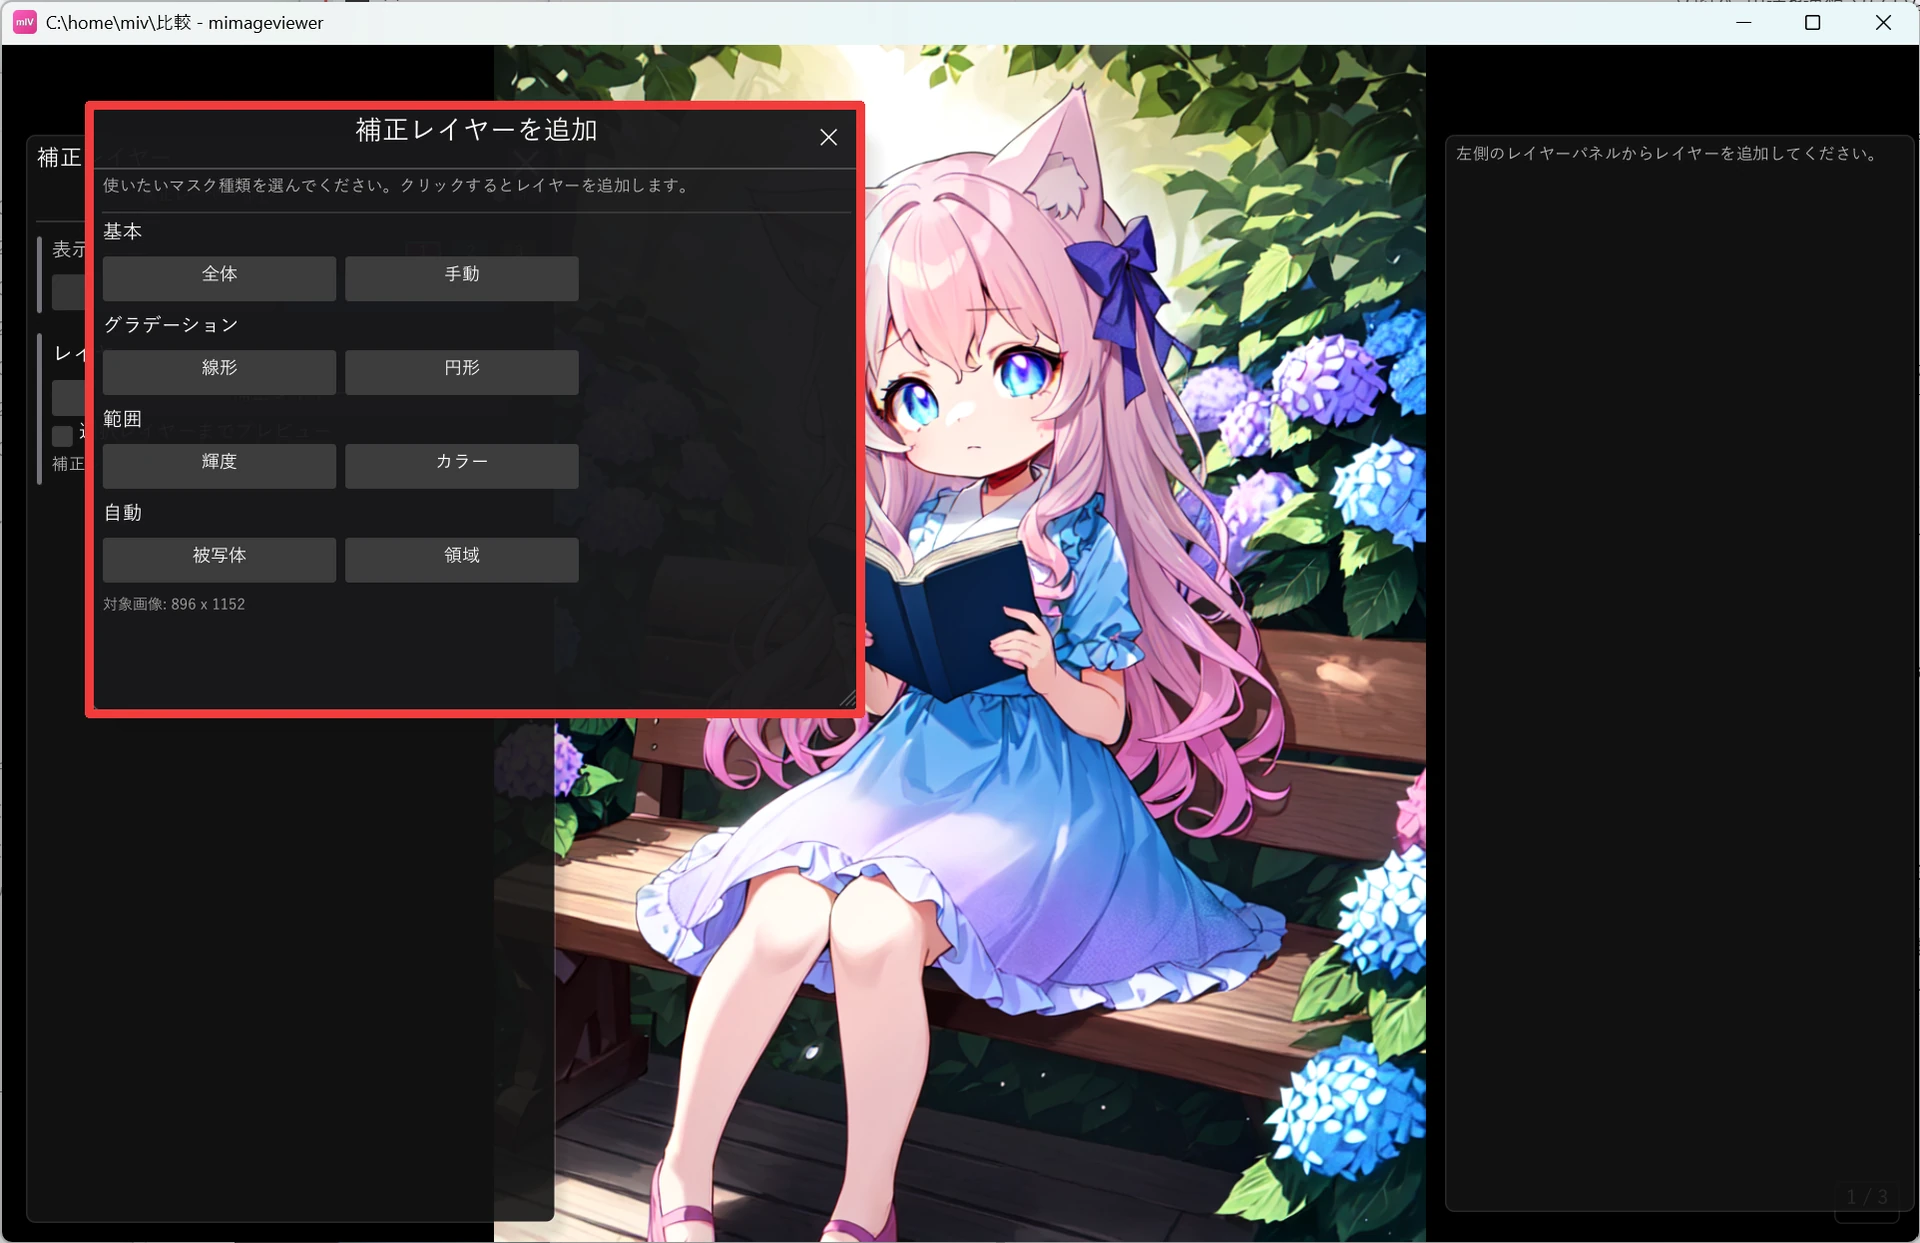Click the dialog resize grip corner
The image size is (1920, 1243).
point(848,699)
